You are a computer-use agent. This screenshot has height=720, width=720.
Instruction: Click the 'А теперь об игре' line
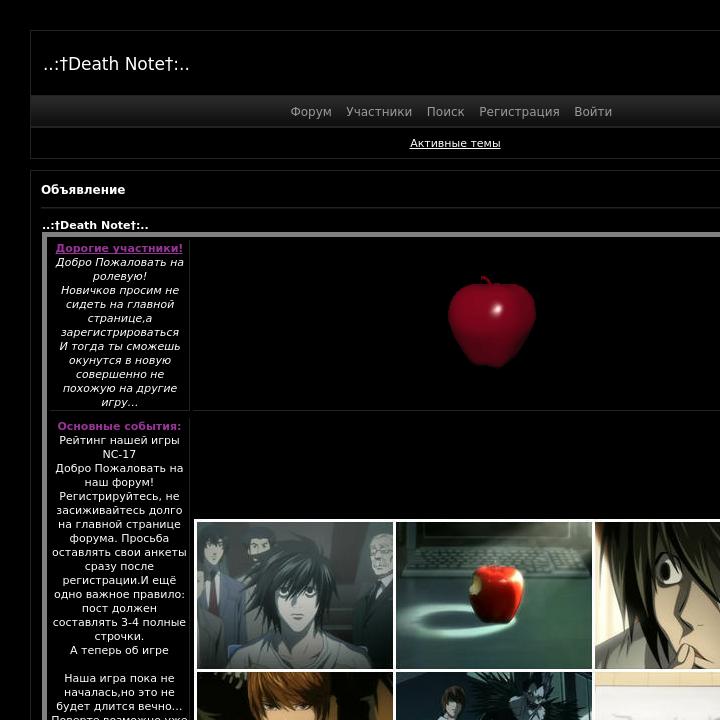[x=119, y=650]
